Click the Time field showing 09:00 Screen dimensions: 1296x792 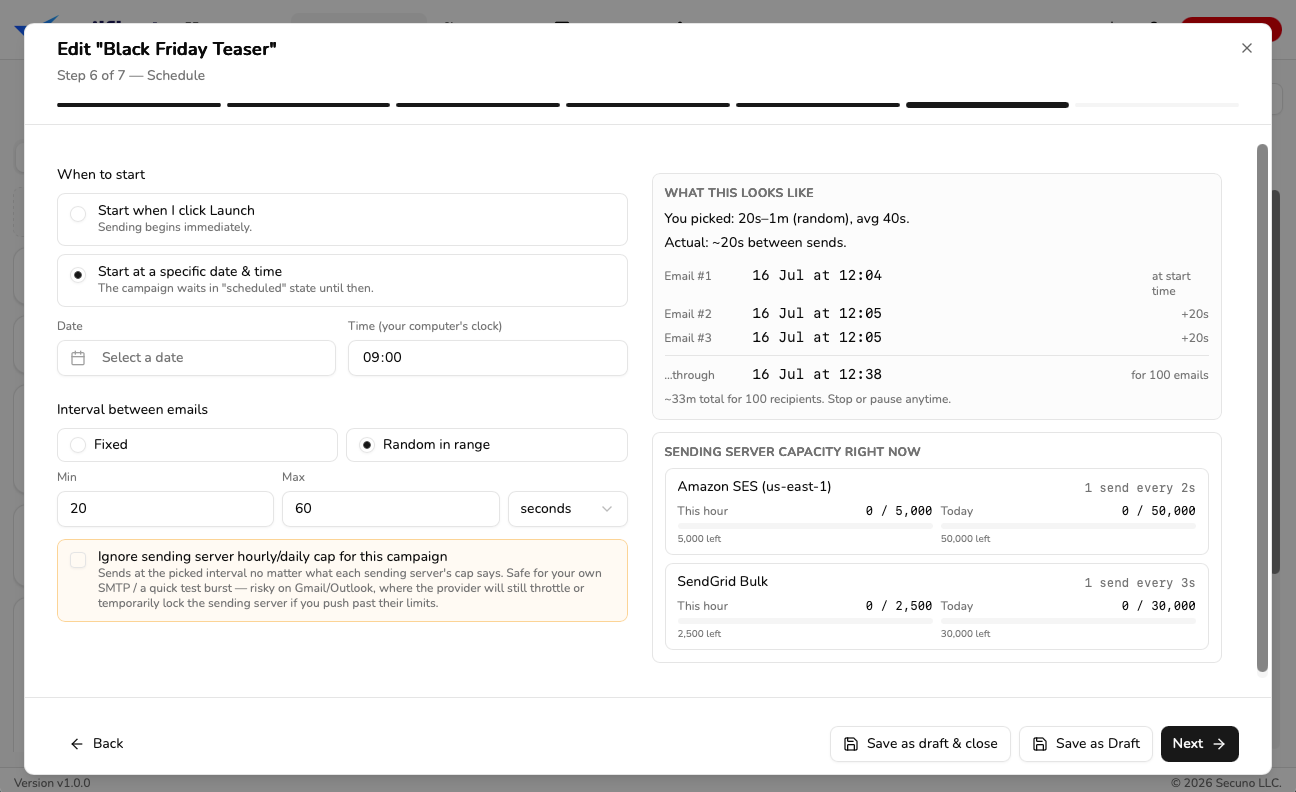pyautogui.click(x=488, y=358)
